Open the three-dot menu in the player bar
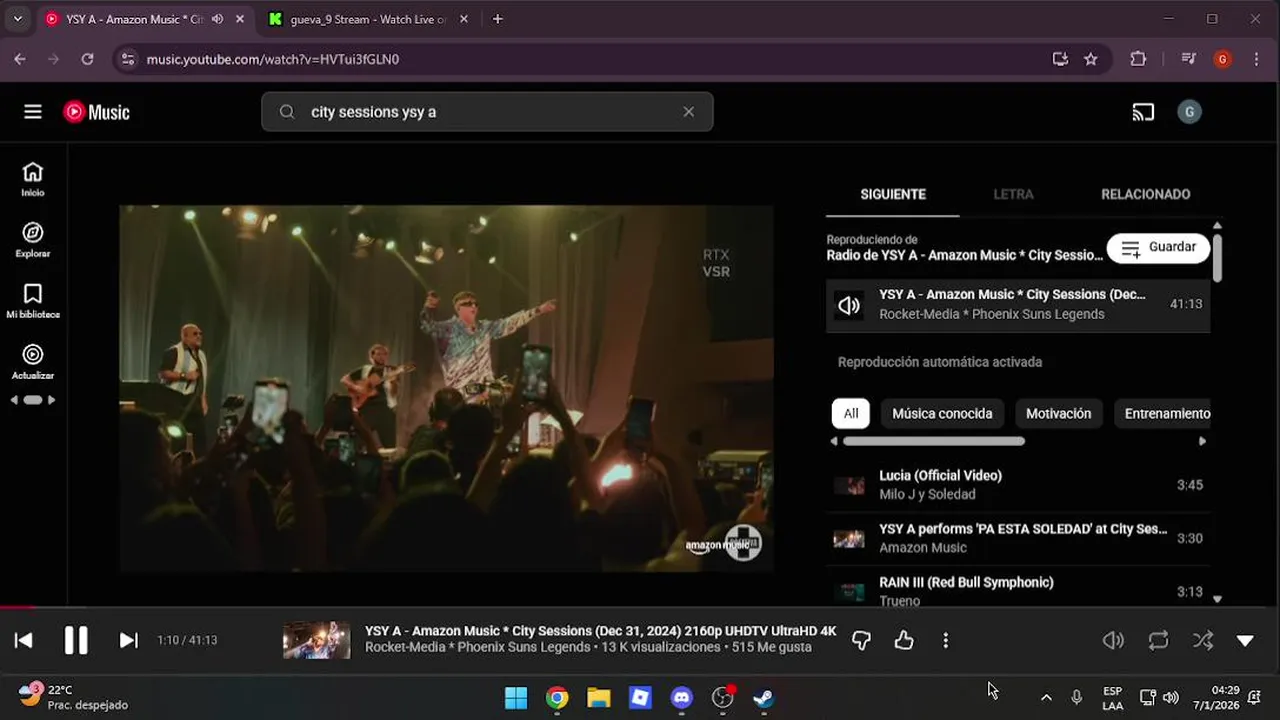 pyautogui.click(x=946, y=640)
